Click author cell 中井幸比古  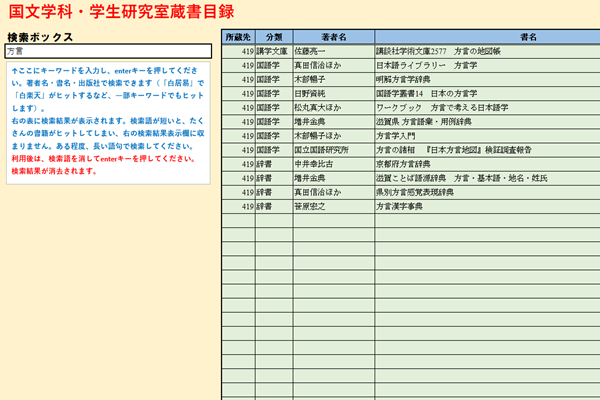tap(332, 164)
